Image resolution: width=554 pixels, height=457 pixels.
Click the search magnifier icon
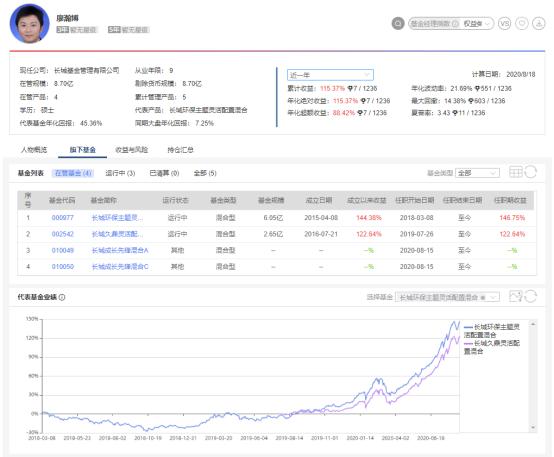point(397,24)
